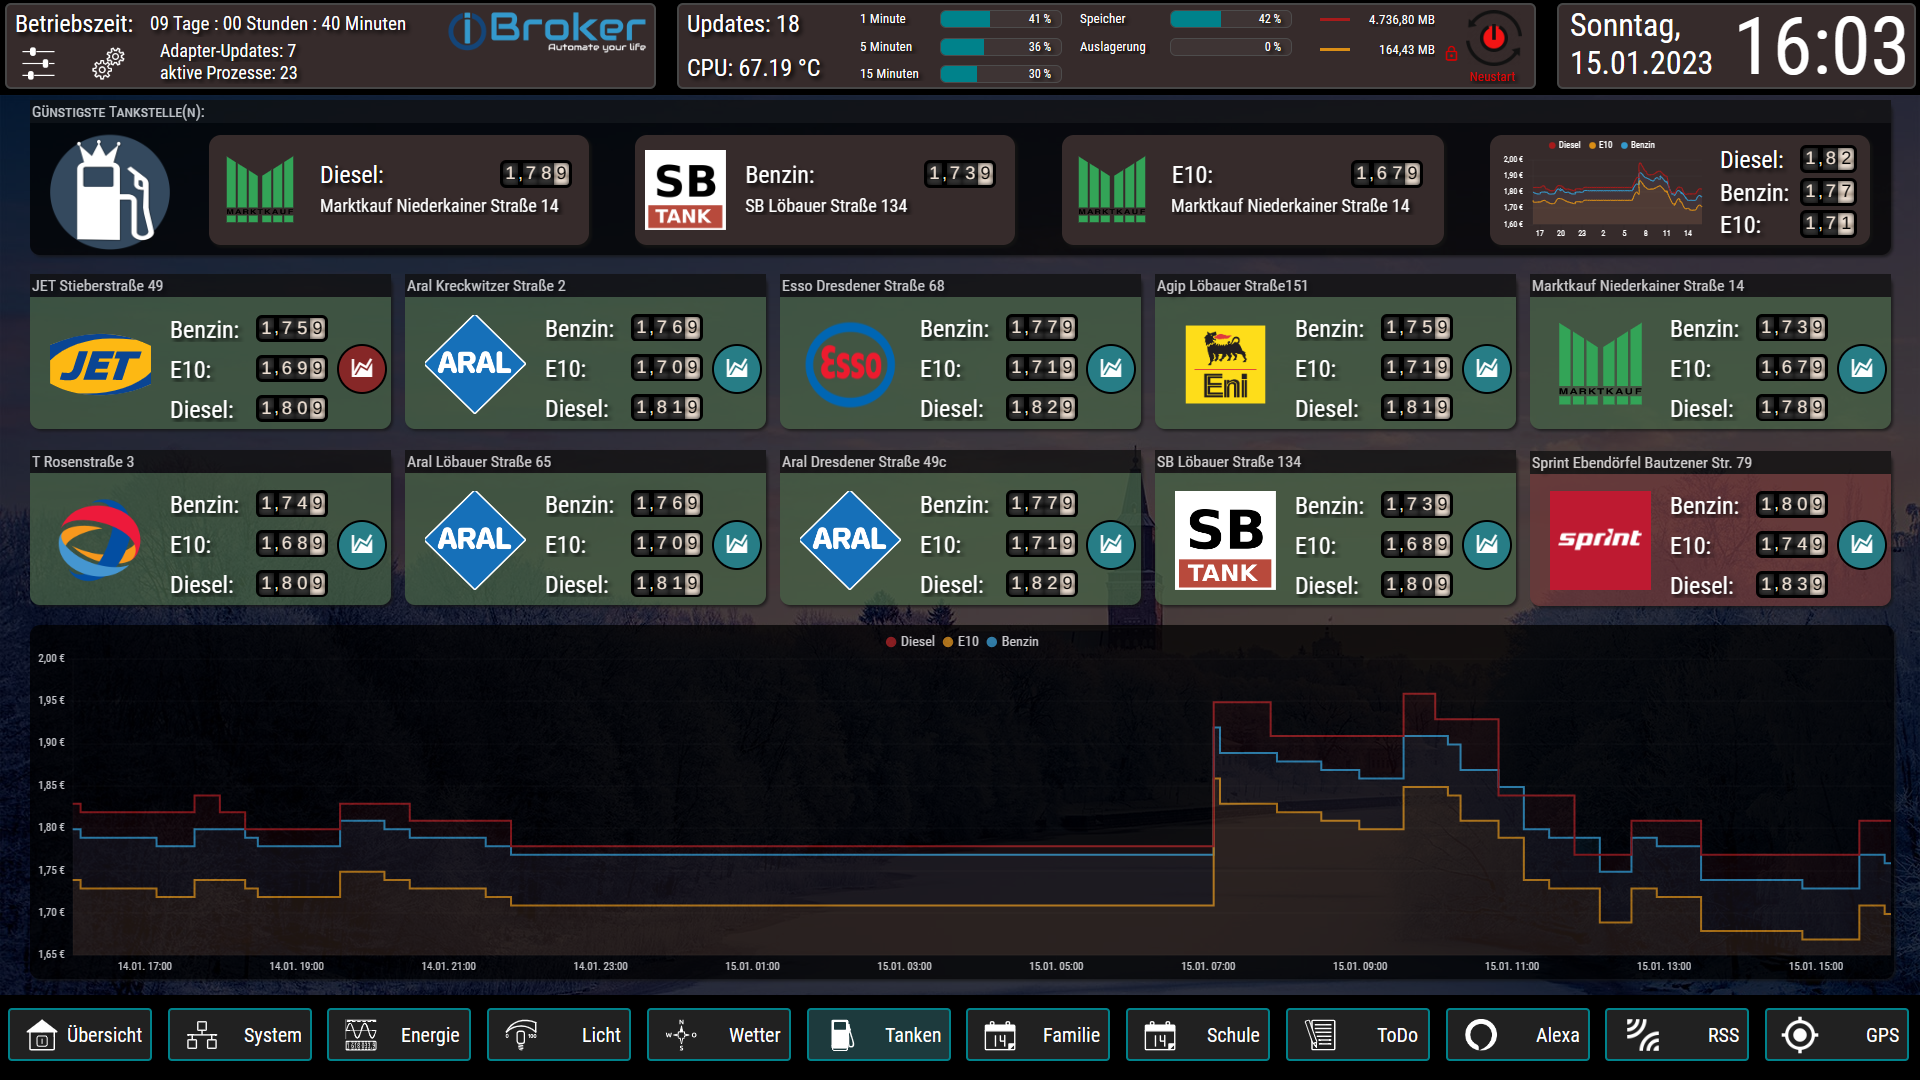The width and height of the screenshot is (1920, 1080).
Task: Open the RSS tab
Action: tap(1679, 1035)
